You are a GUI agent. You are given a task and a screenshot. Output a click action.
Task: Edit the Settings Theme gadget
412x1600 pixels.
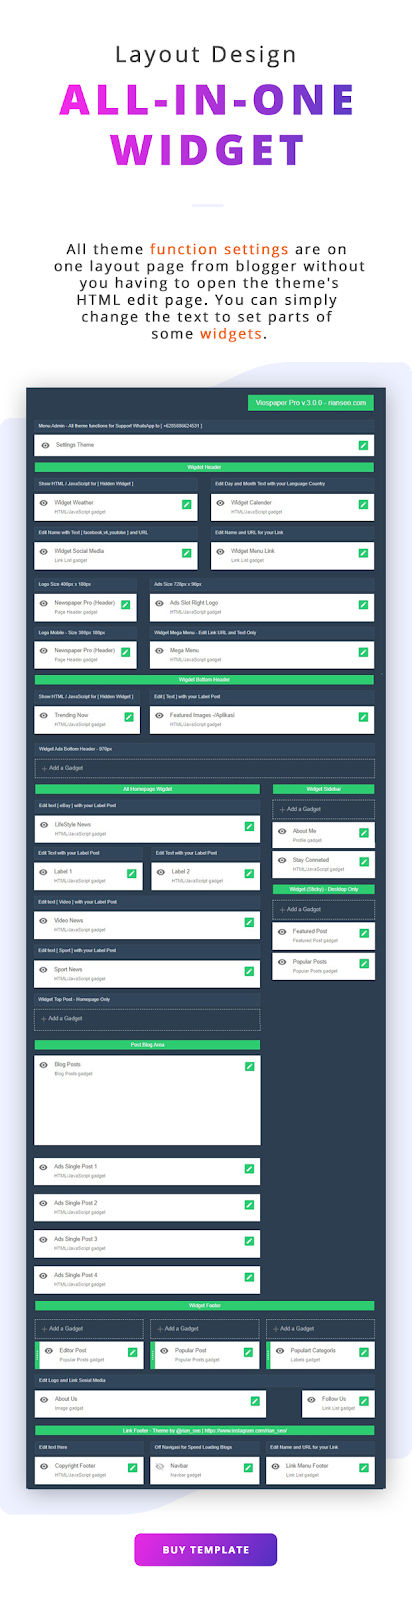(363, 445)
